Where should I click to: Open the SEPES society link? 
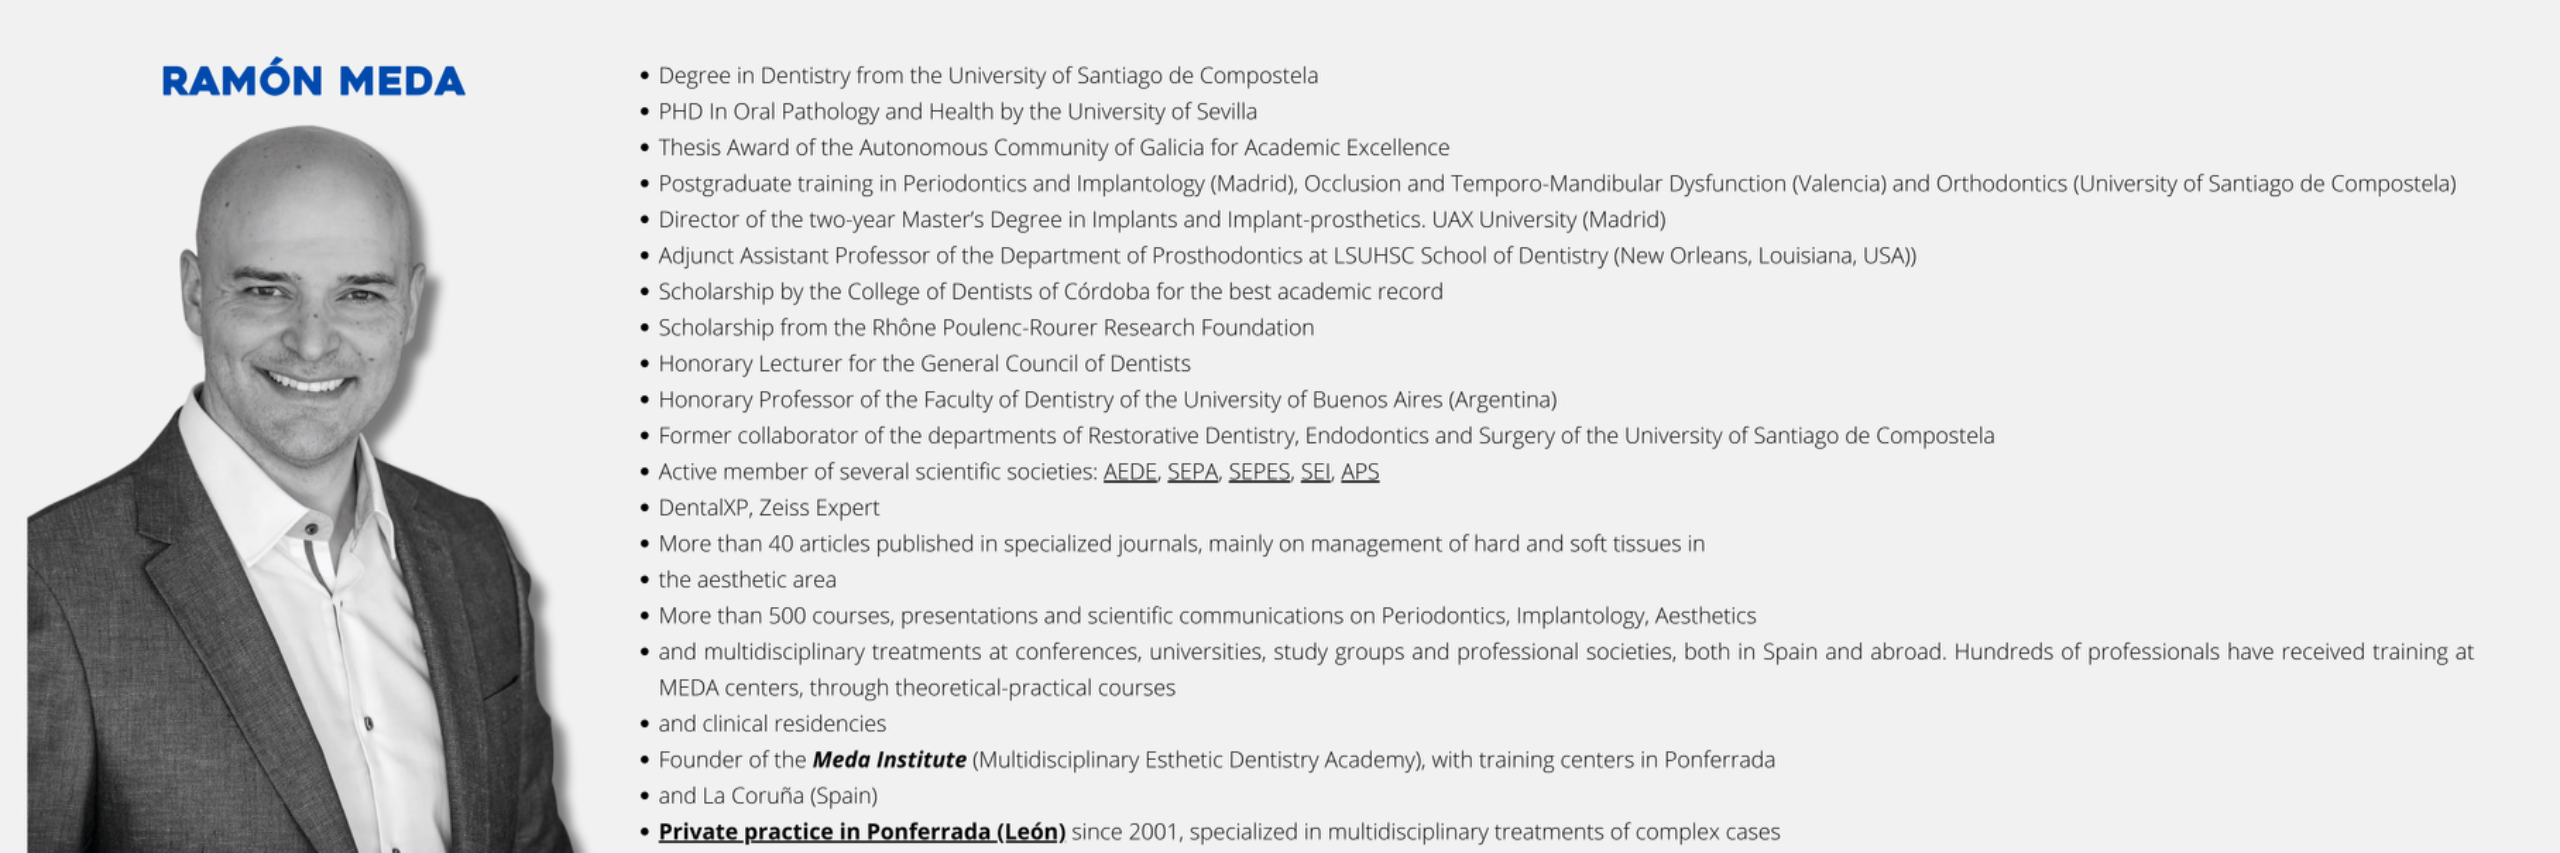[x=1259, y=472]
